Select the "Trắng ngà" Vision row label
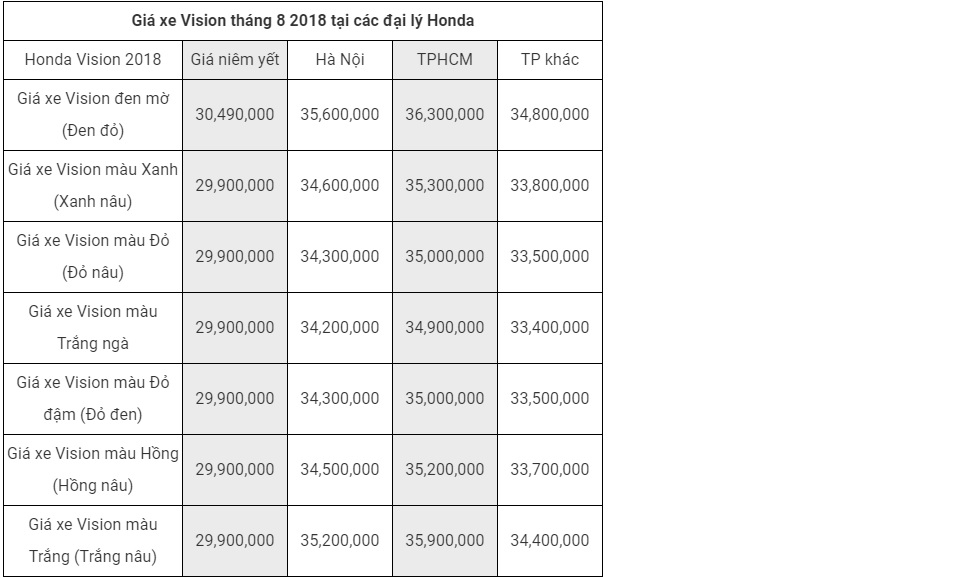Image resolution: width=961 pixels, height=578 pixels. pos(93,327)
